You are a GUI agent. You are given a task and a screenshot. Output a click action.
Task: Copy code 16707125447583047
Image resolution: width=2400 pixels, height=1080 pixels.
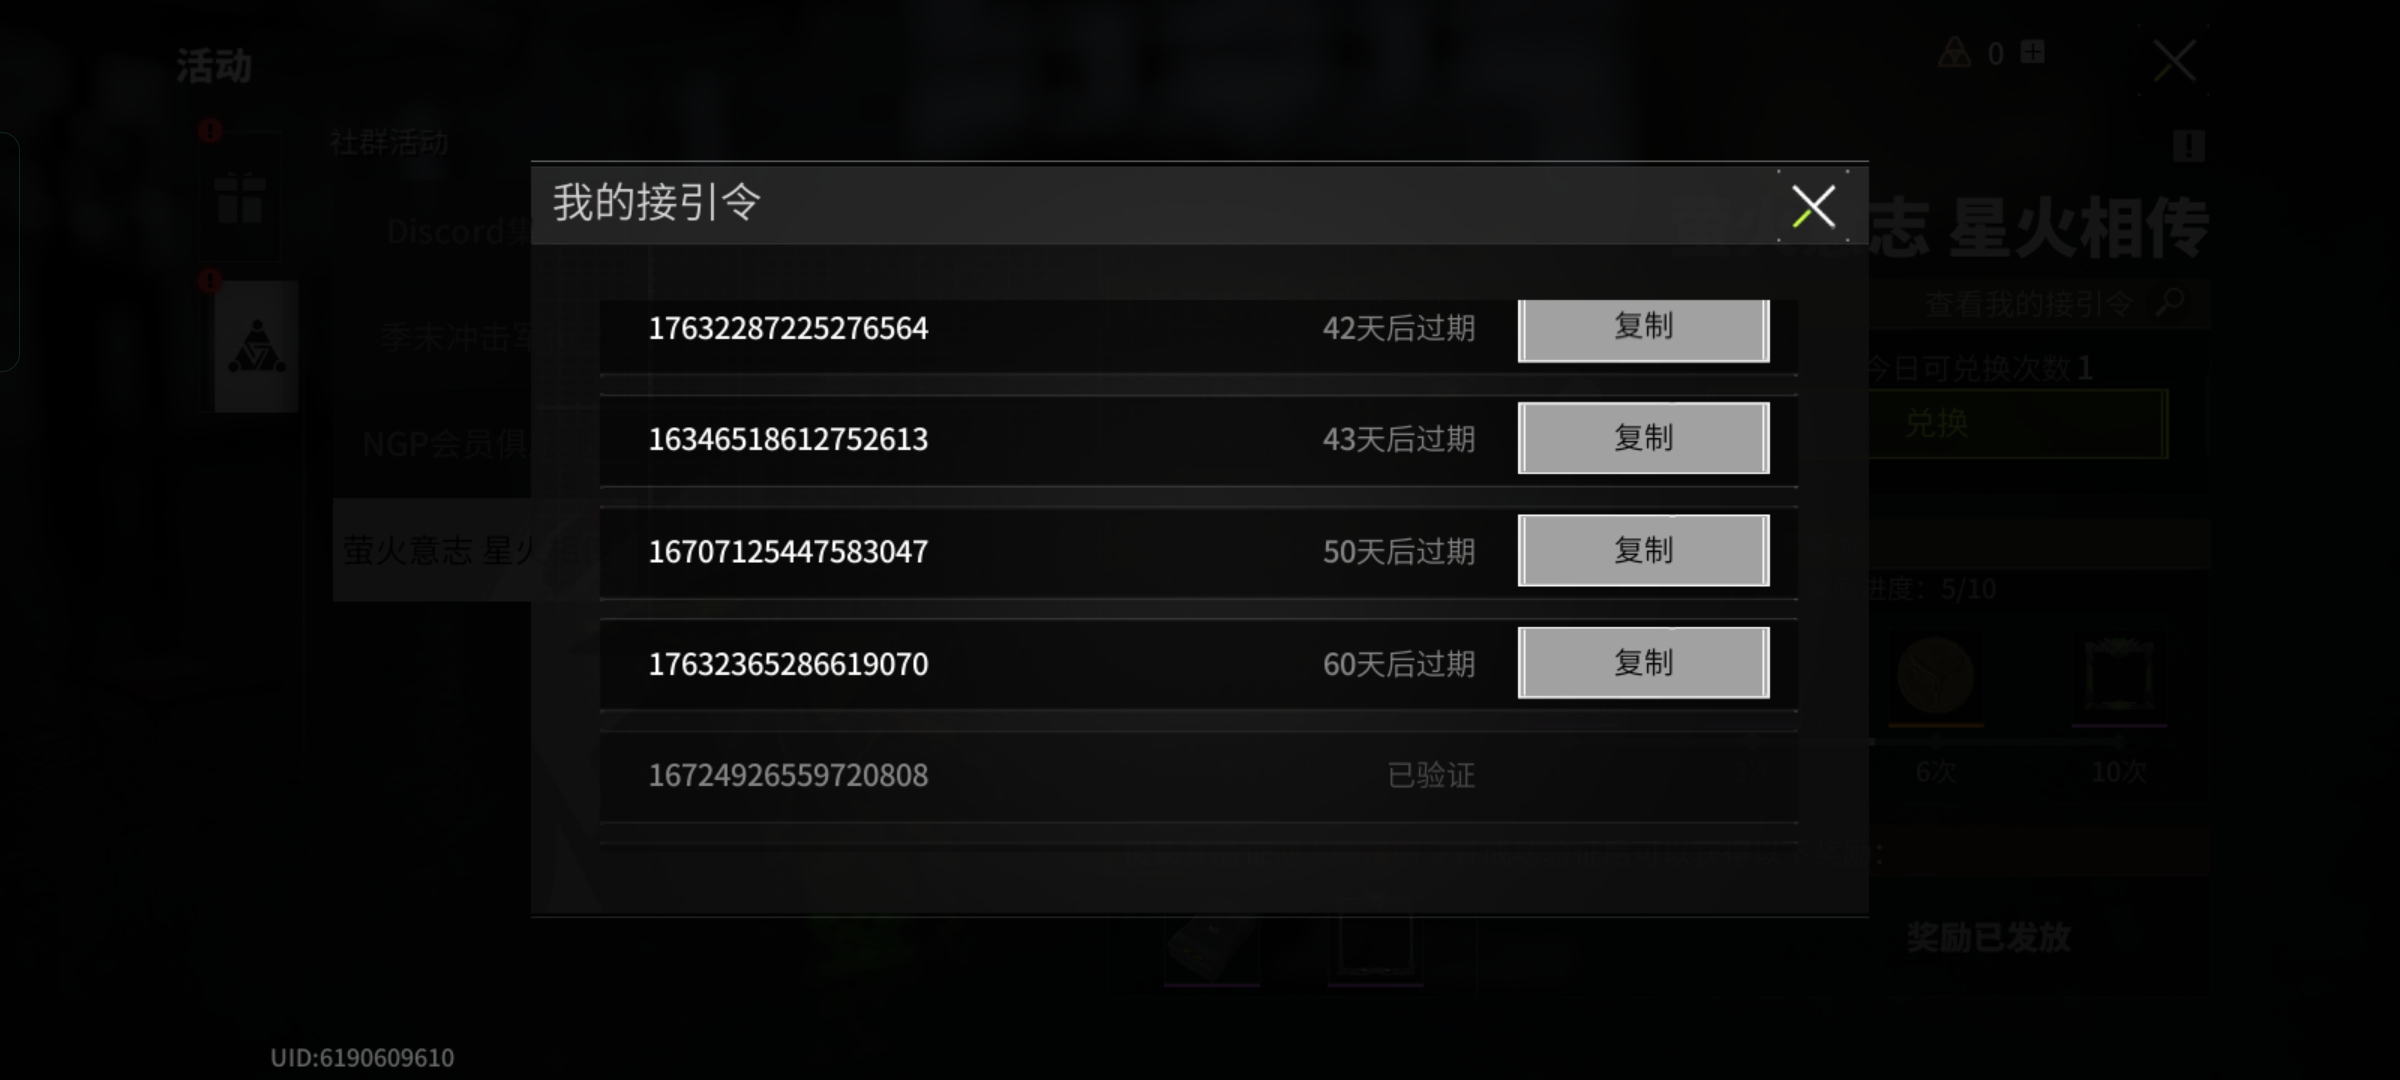coord(1643,550)
